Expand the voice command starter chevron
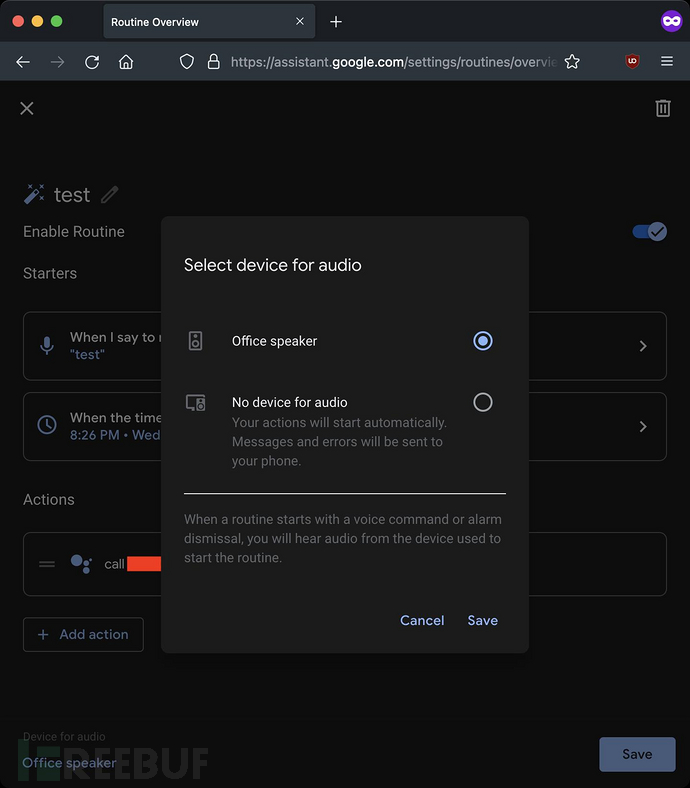The height and width of the screenshot is (788, 690). pos(643,346)
